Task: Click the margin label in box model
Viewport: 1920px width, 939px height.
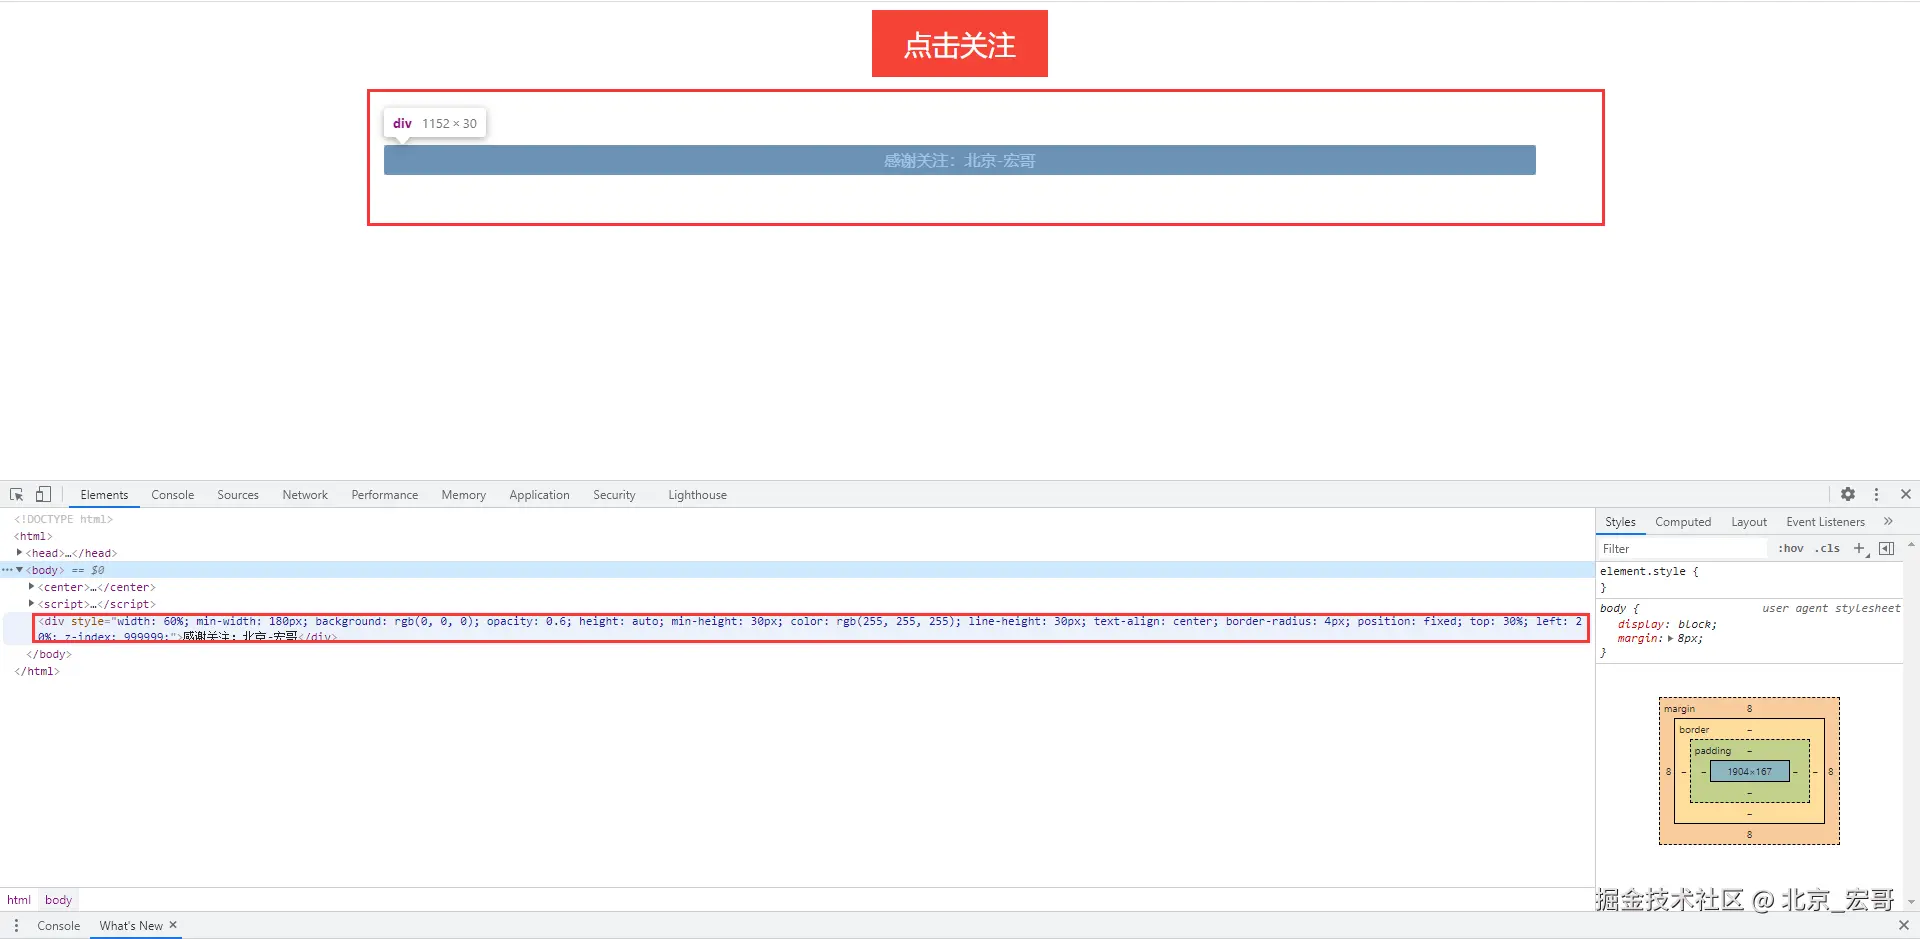Action: (1679, 709)
